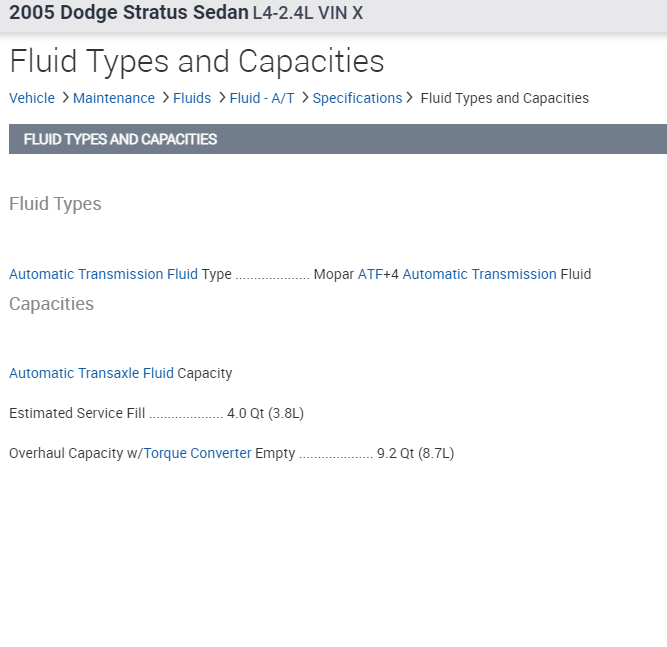Click the chevron after the Maintenance breadcrumb

click(x=165, y=98)
